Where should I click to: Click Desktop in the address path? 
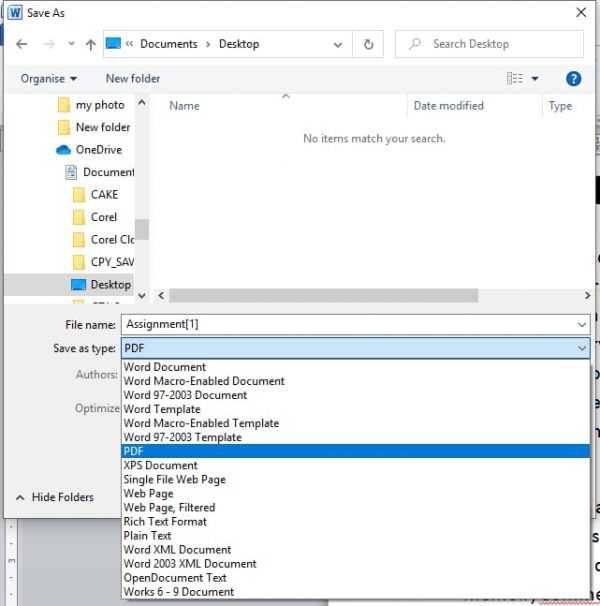click(x=239, y=44)
